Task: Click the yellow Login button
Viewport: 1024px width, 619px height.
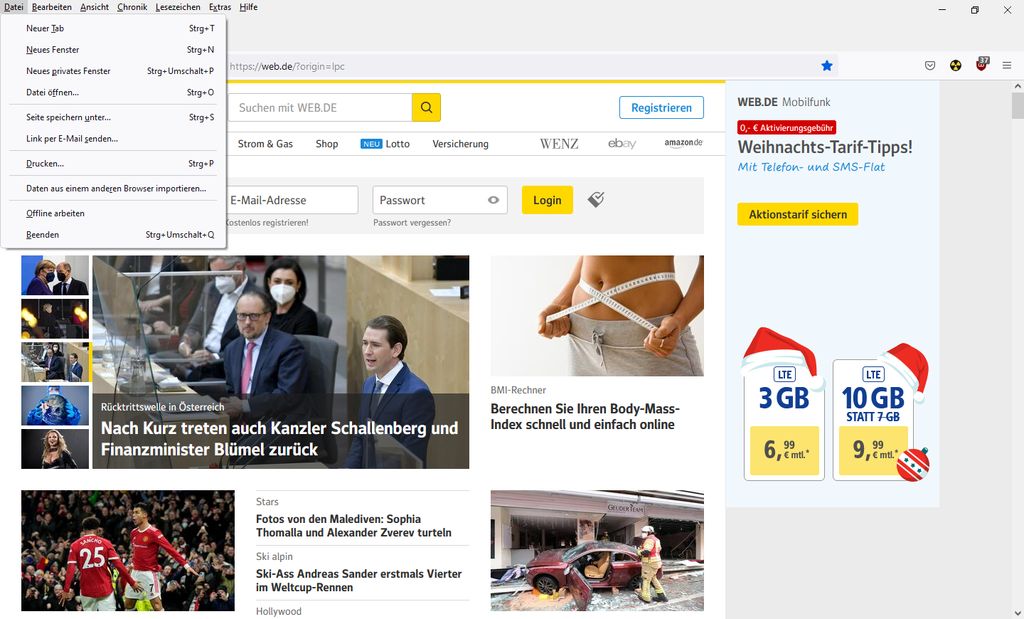Action: (547, 200)
